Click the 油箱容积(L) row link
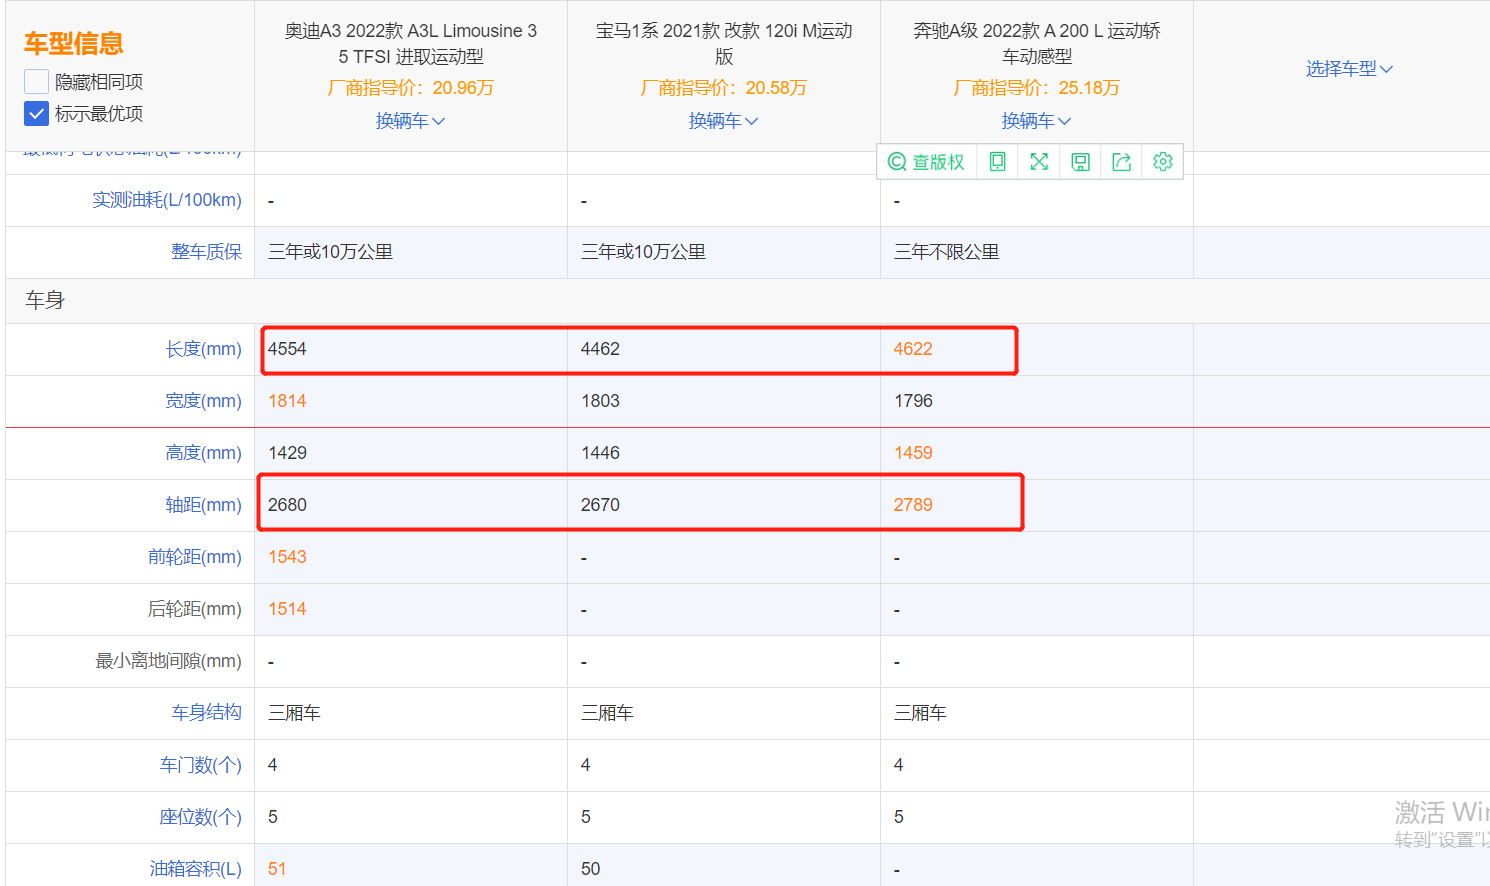1490x886 pixels. point(196,868)
